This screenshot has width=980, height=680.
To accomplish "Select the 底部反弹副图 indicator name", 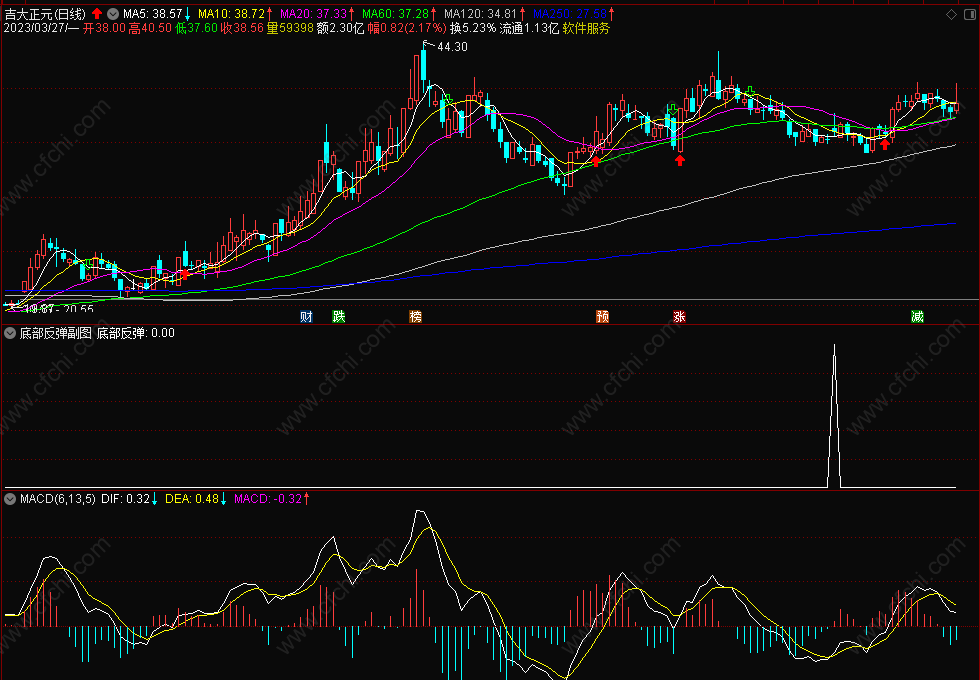I will click(56, 333).
